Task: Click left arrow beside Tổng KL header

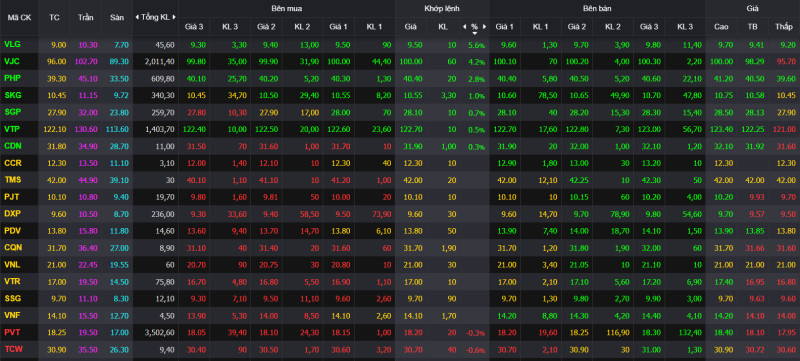Action: (137, 17)
